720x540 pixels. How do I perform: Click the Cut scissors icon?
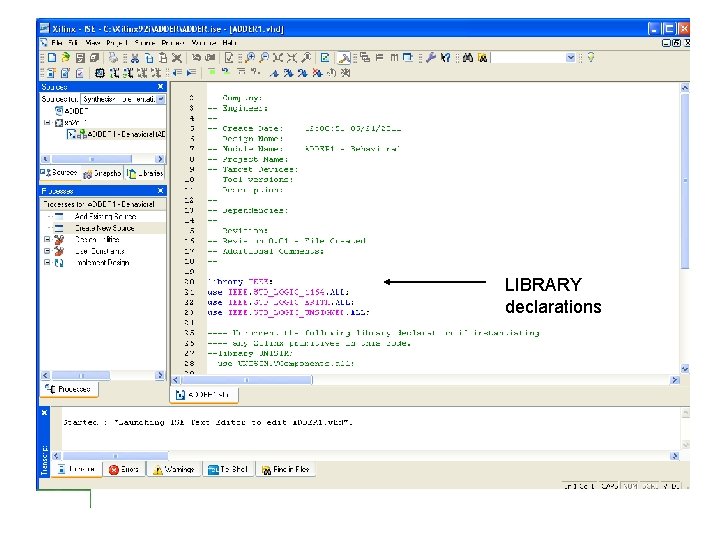tap(134, 59)
